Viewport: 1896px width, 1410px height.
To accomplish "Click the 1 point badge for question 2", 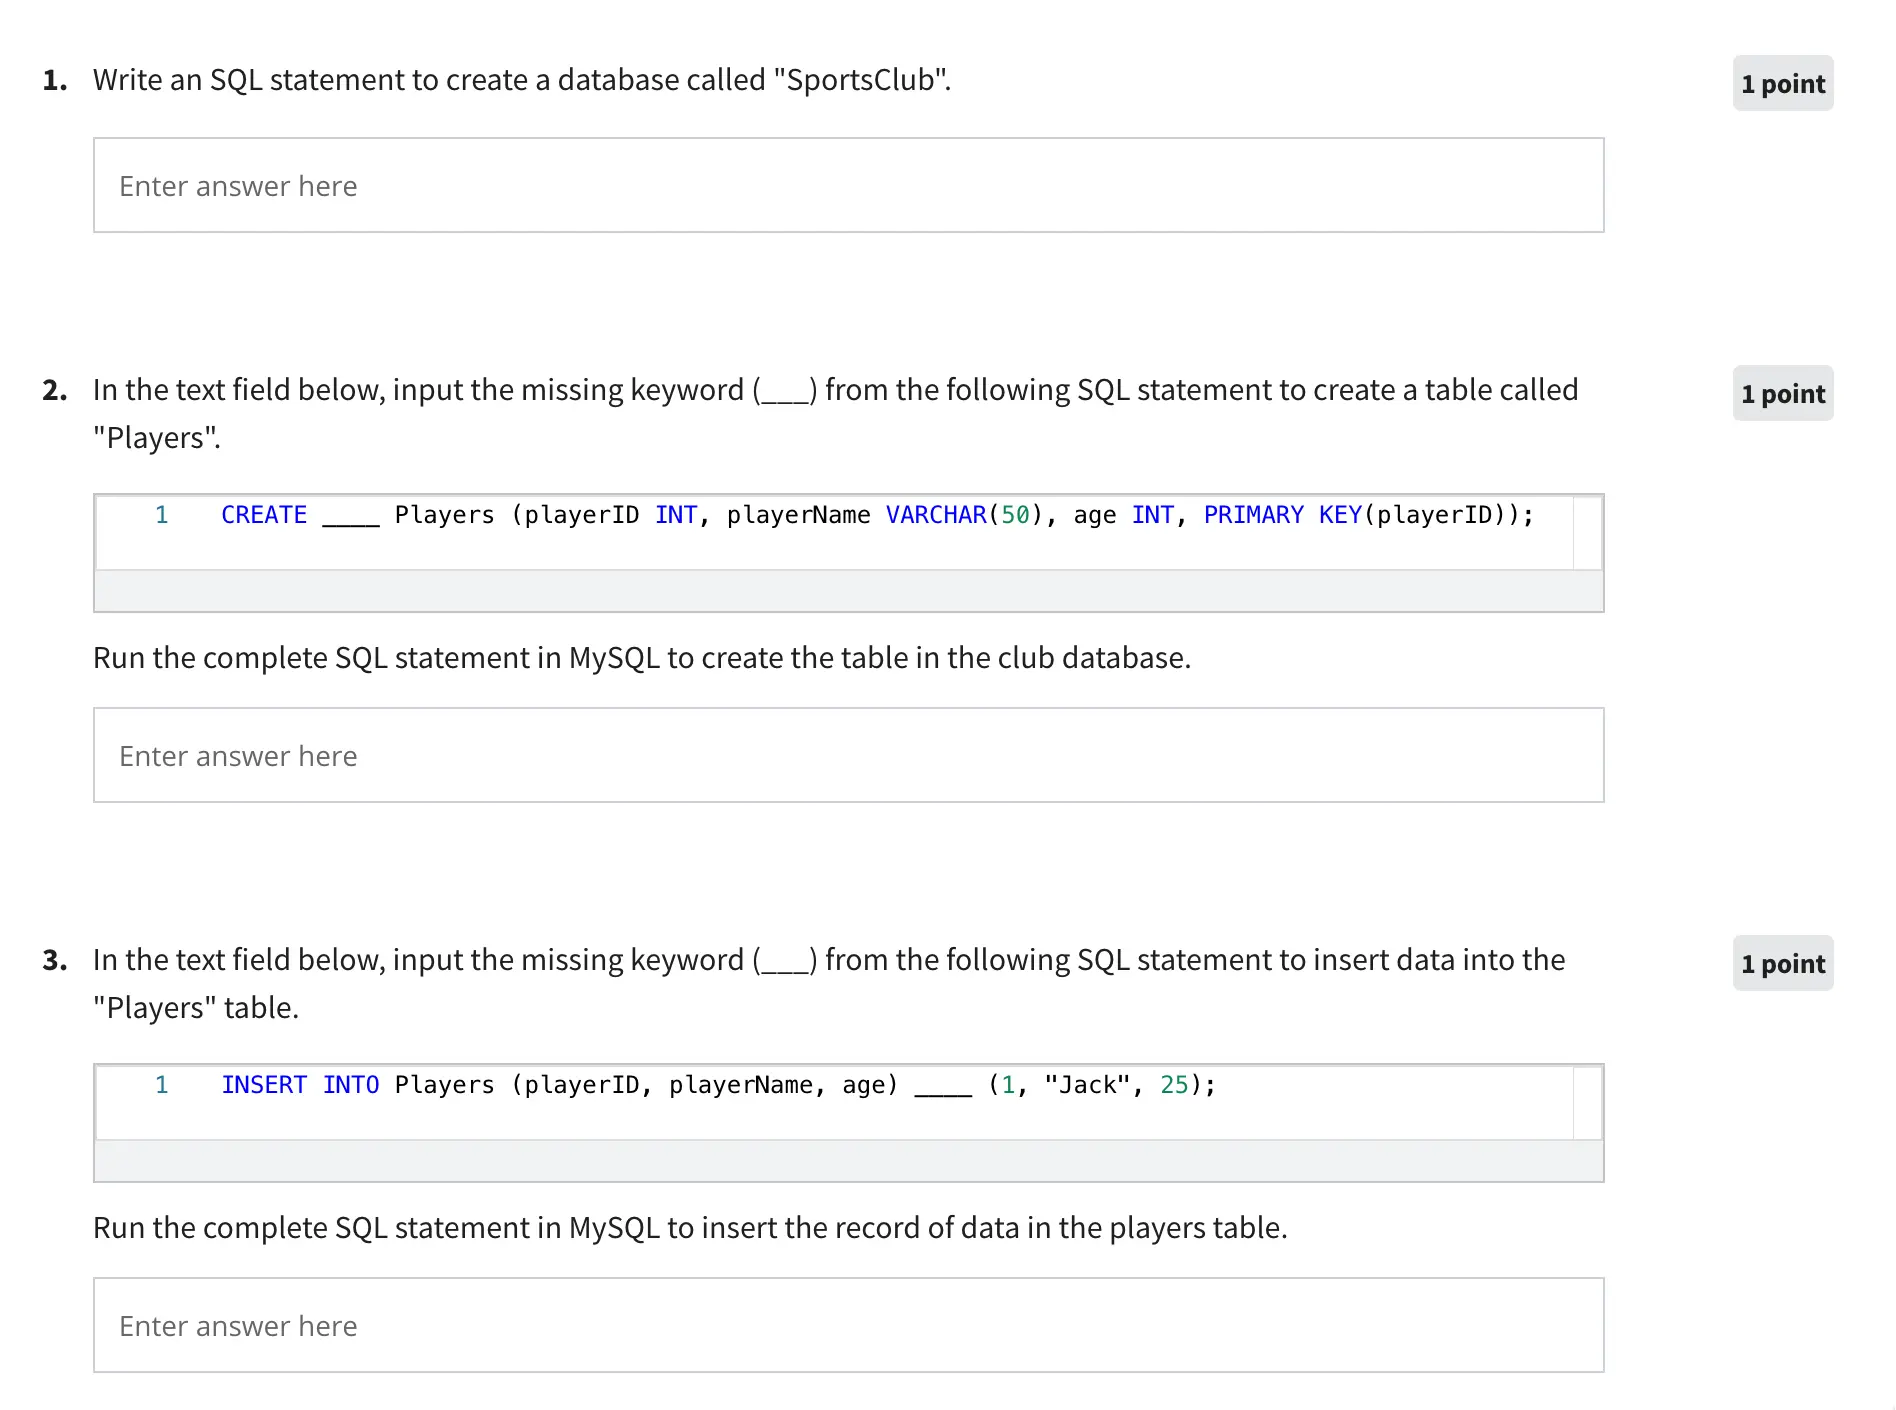I will coord(1782,394).
